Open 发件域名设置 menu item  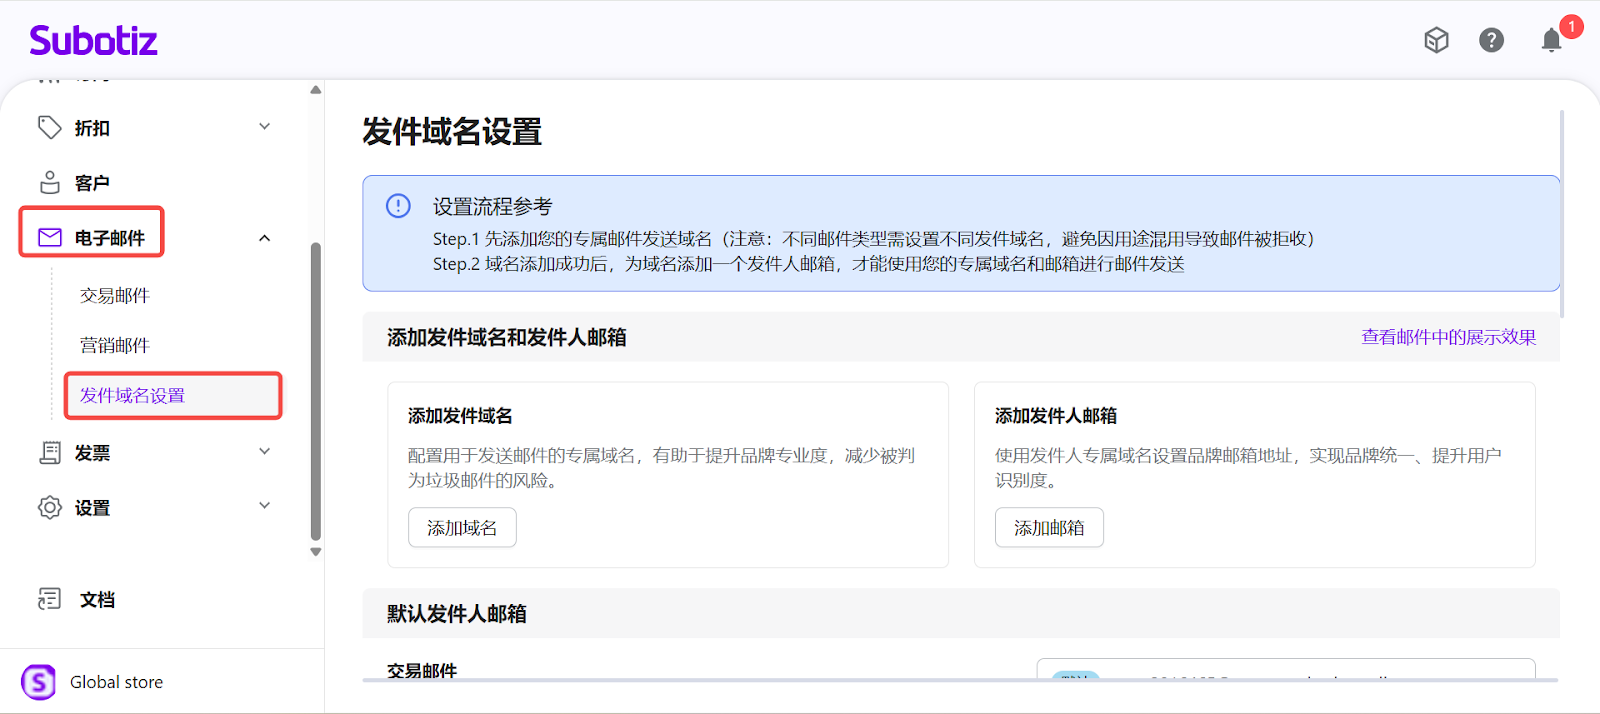[133, 395]
